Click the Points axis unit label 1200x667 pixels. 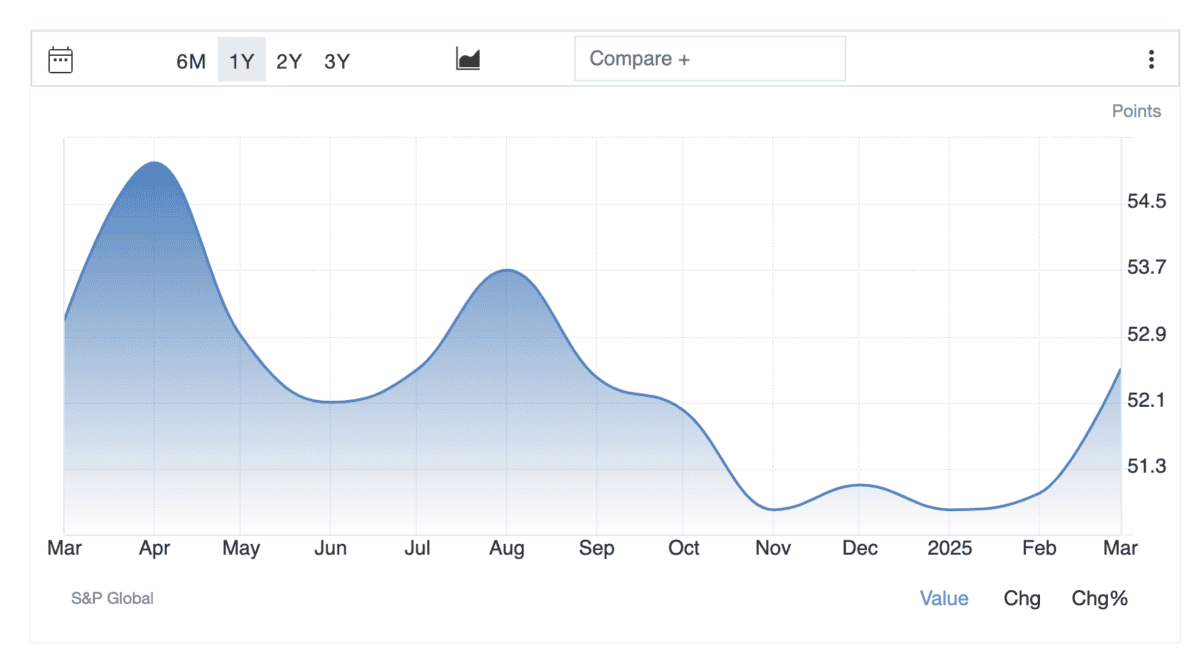[1136, 111]
